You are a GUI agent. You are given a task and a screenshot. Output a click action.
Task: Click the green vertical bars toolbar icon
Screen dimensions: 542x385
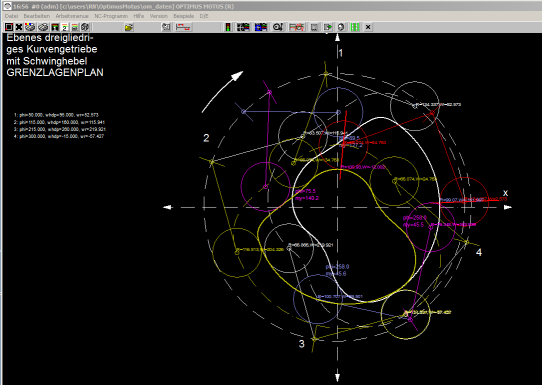pos(355,27)
